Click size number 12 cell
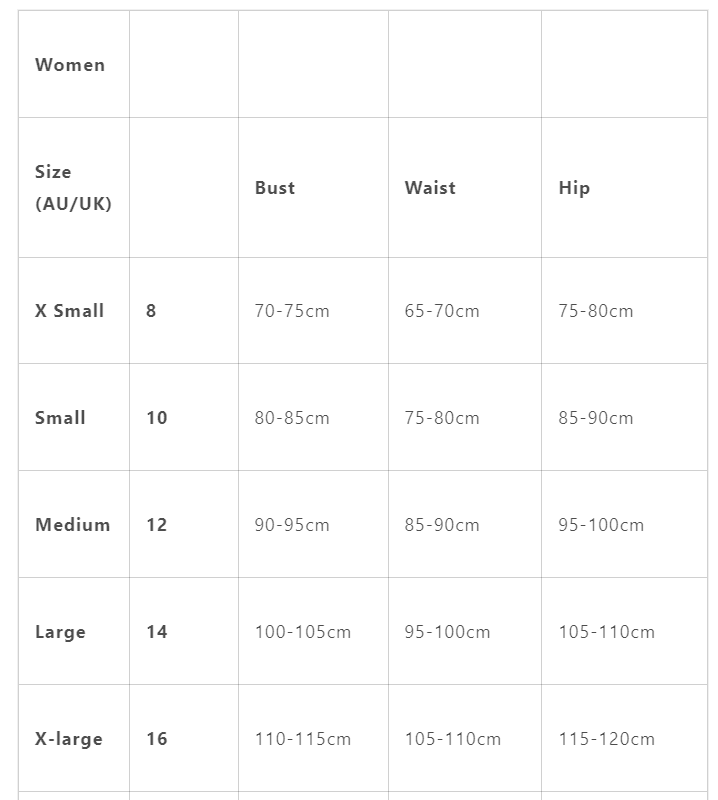The width and height of the screenshot is (718, 800). point(157,525)
